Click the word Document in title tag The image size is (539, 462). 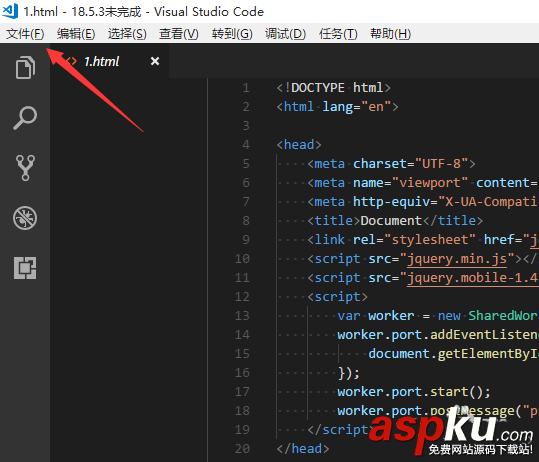[391, 221]
